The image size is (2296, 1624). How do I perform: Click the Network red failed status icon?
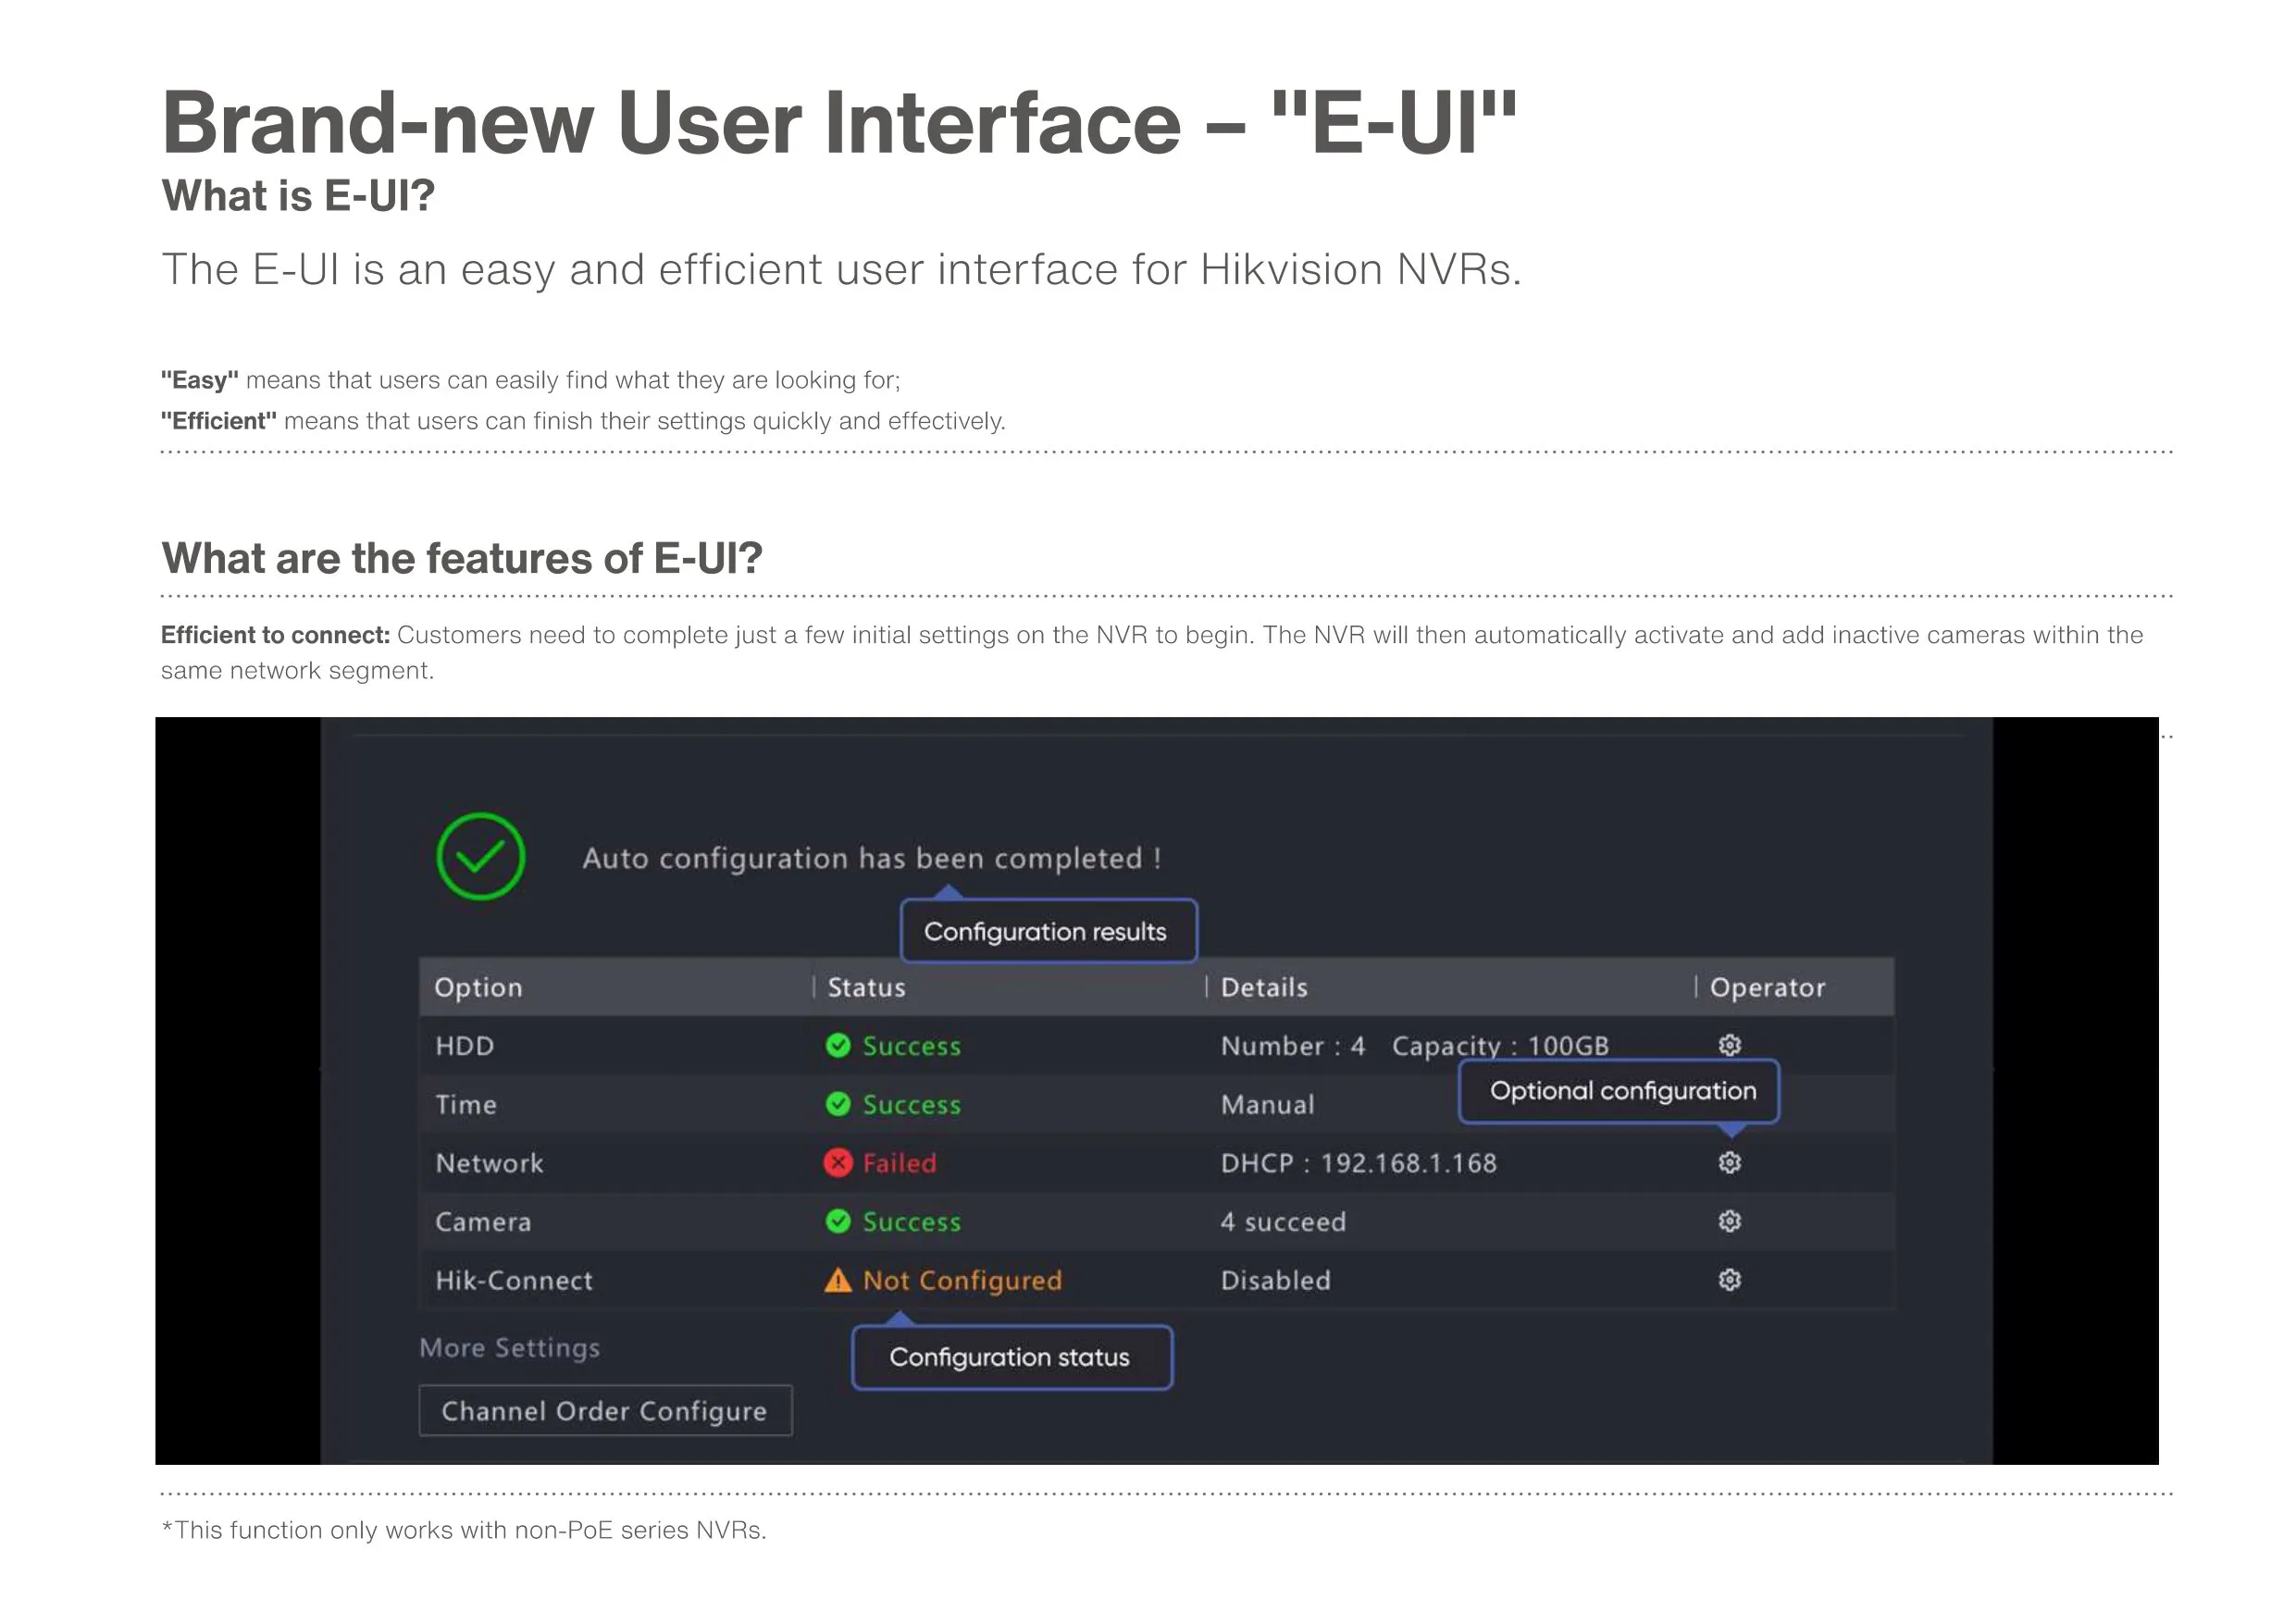point(838,1162)
